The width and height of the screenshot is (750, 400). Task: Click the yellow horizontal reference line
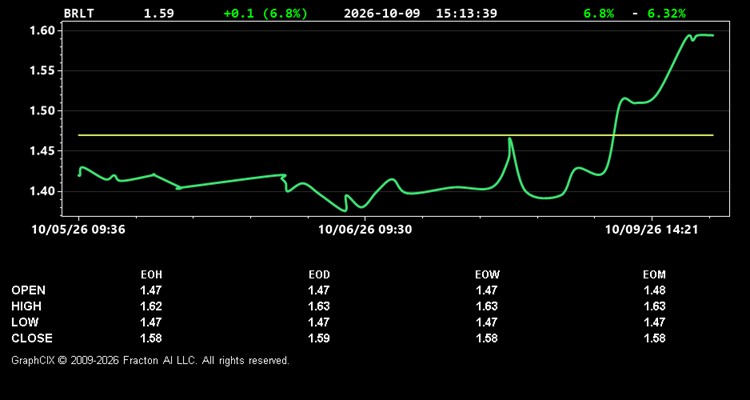[x=396, y=135]
